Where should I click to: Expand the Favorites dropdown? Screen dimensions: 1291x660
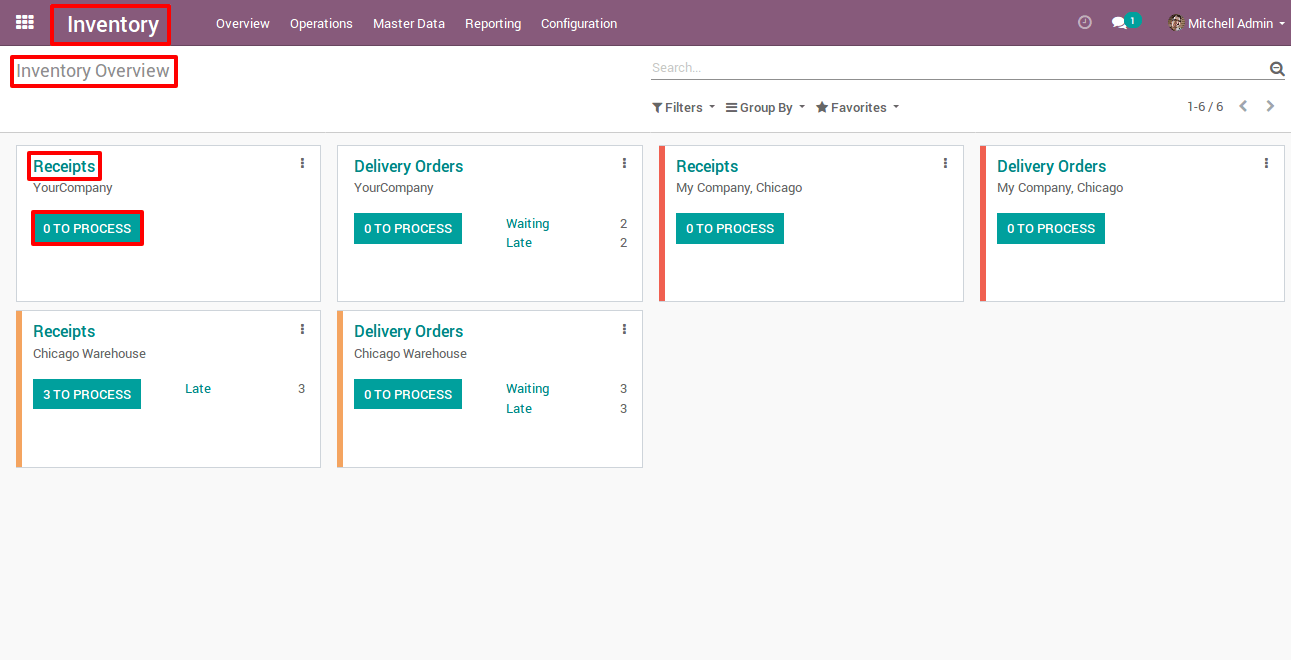pyautogui.click(x=857, y=107)
